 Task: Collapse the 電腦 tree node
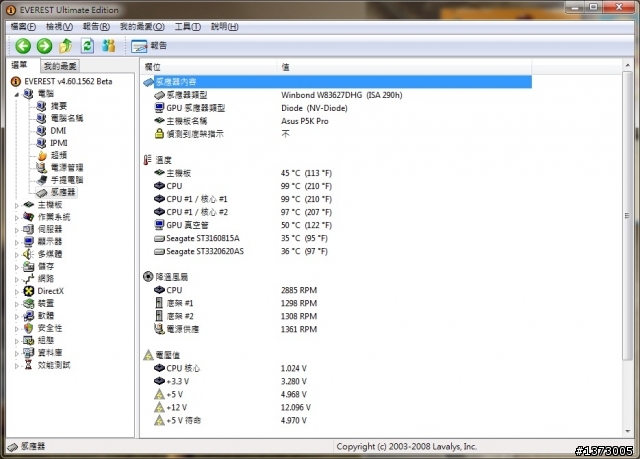pos(17,94)
